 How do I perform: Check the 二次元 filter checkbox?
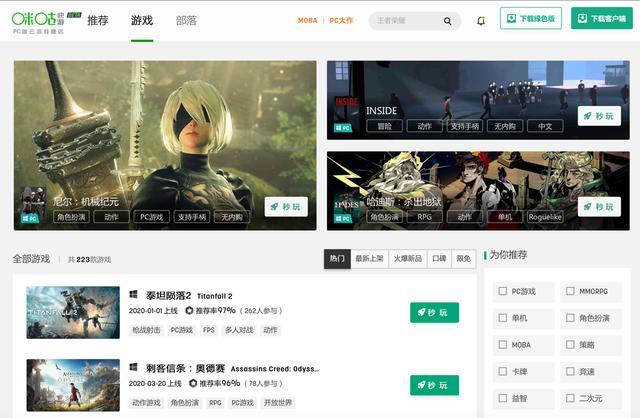570,398
